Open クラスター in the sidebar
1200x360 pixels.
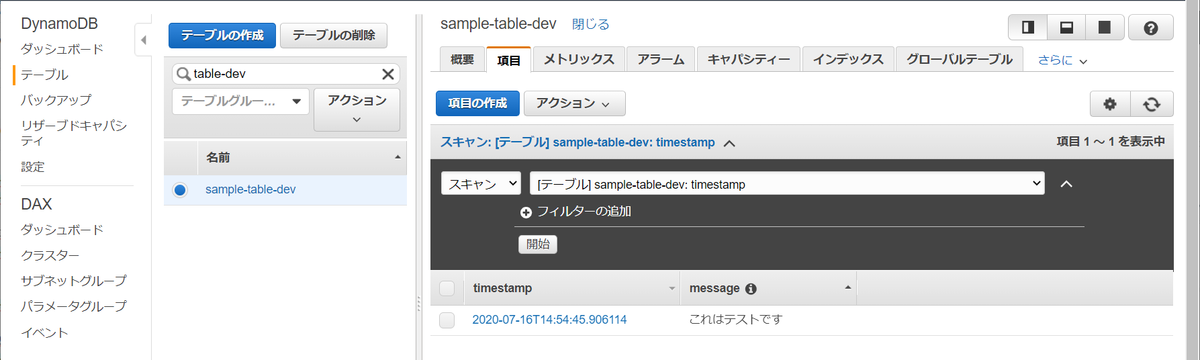(x=50, y=255)
